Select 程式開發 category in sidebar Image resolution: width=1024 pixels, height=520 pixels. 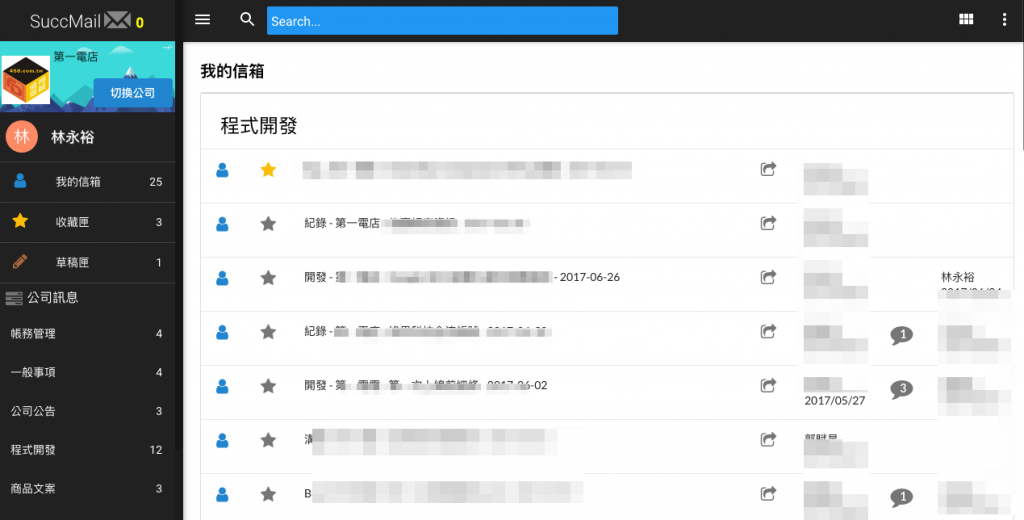click(x=88, y=449)
